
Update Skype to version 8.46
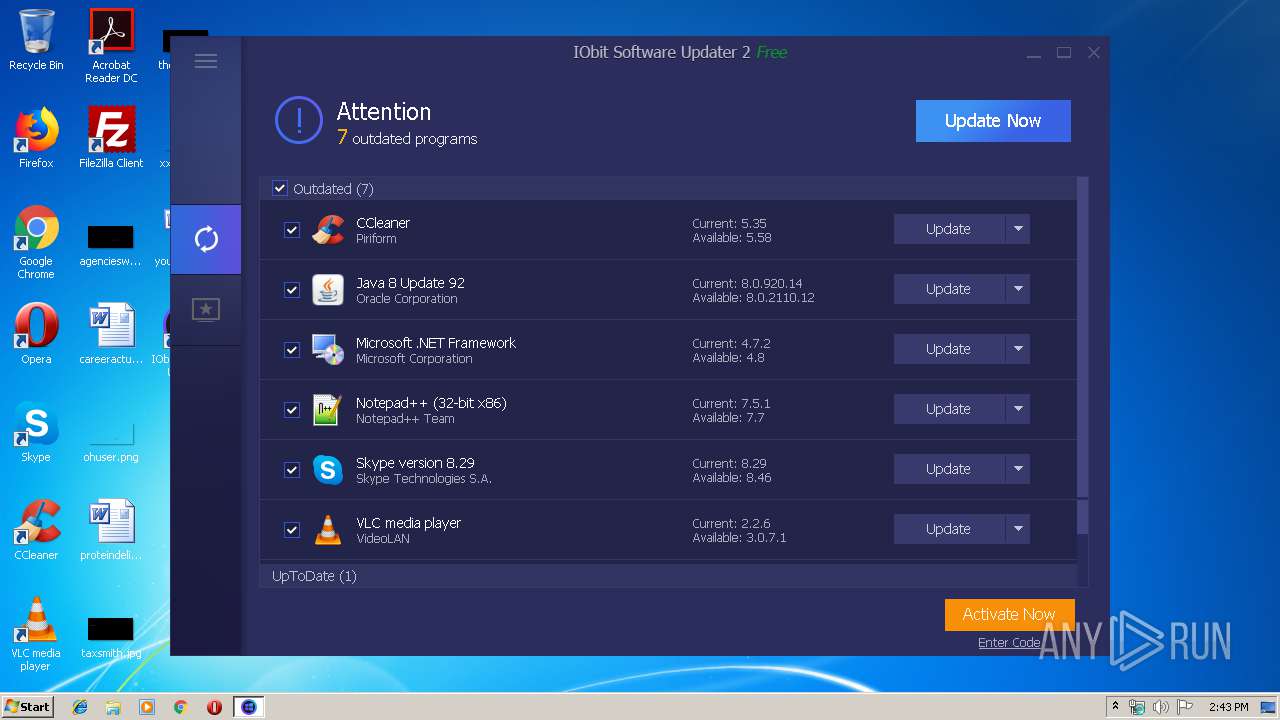tap(948, 469)
